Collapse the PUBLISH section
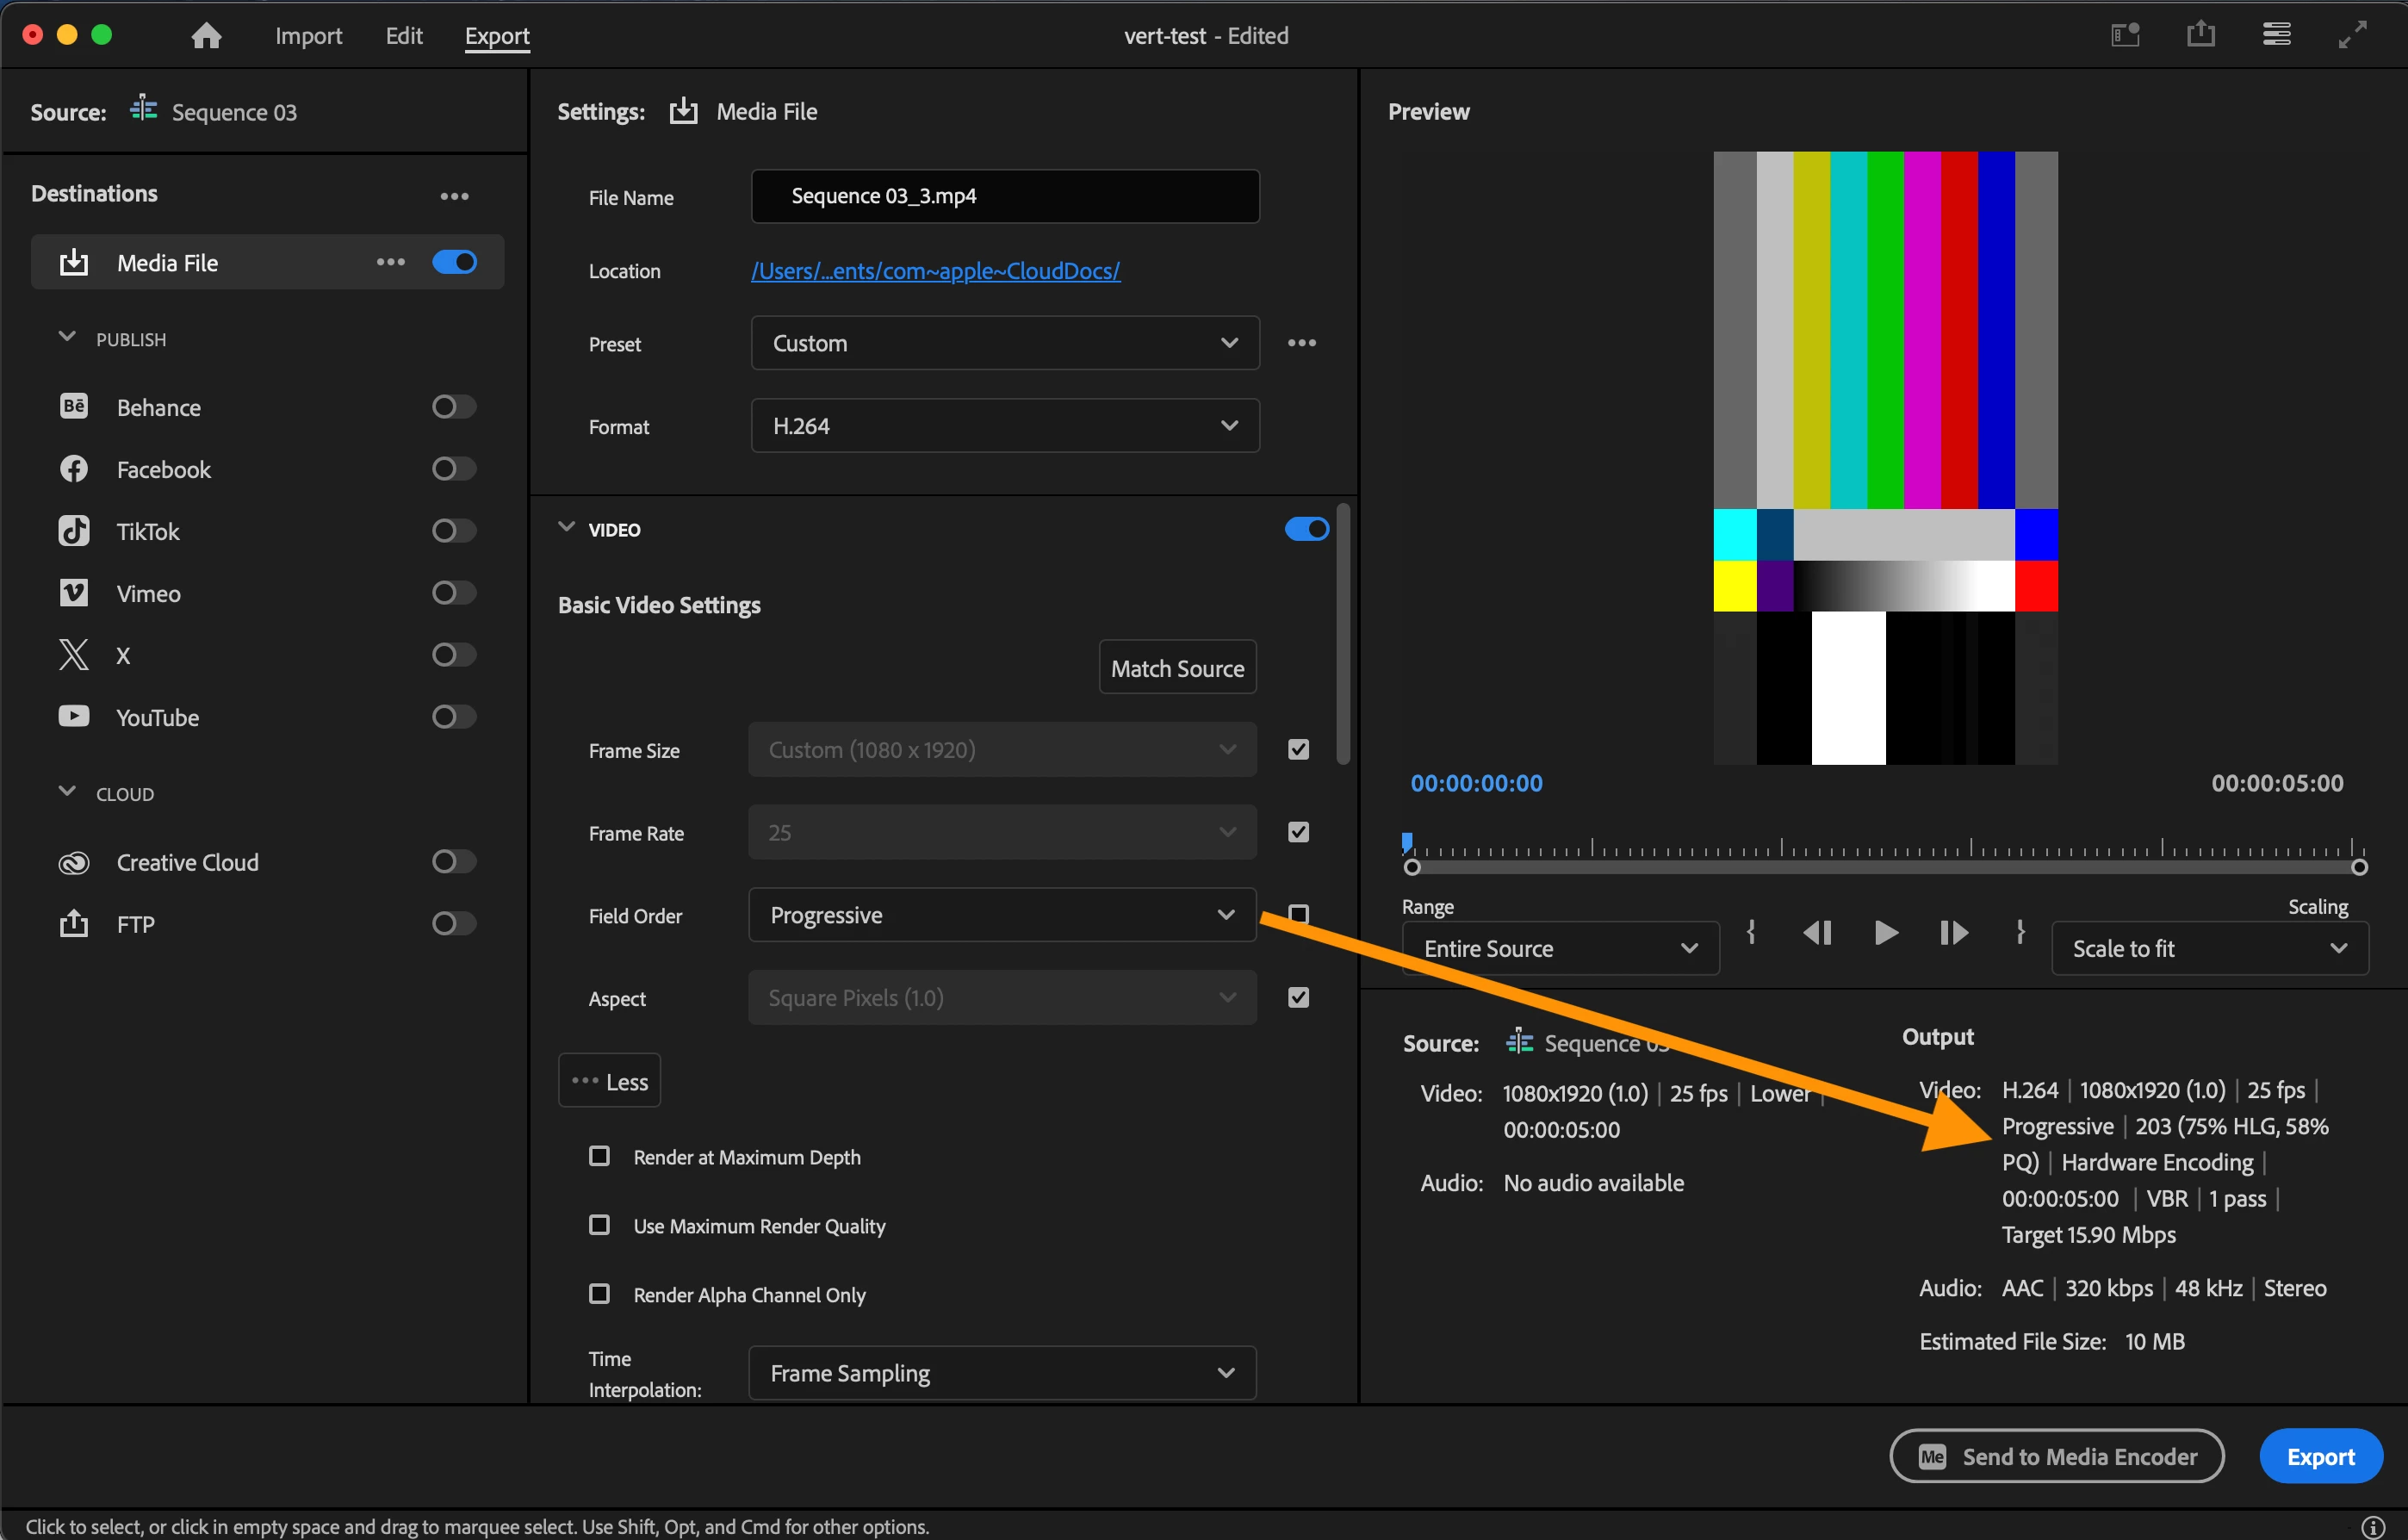Screen dimensions: 2408x1540 tap(67, 338)
